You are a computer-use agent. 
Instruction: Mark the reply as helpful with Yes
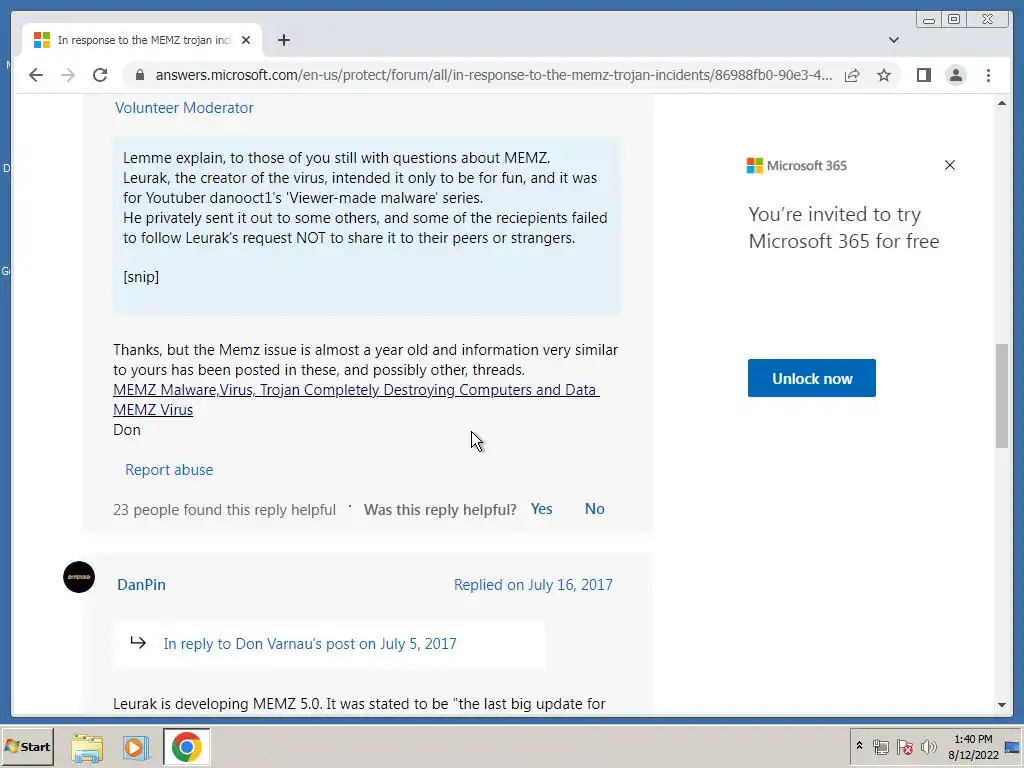[541, 509]
